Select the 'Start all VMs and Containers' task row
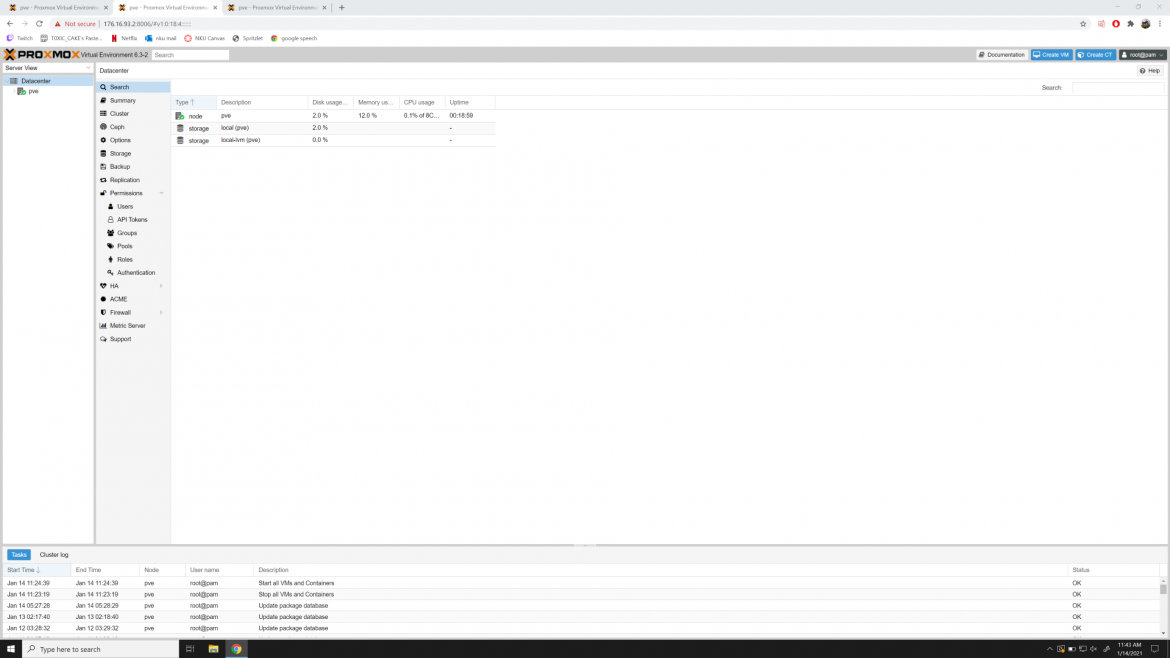The width and height of the screenshot is (1170, 658). click(x=581, y=583)
